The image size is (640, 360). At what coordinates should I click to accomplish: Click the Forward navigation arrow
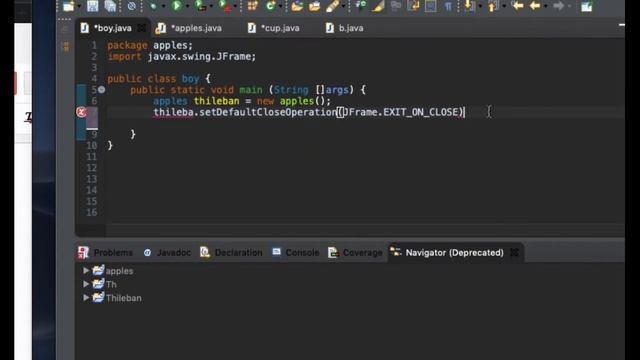pos(558,6)
